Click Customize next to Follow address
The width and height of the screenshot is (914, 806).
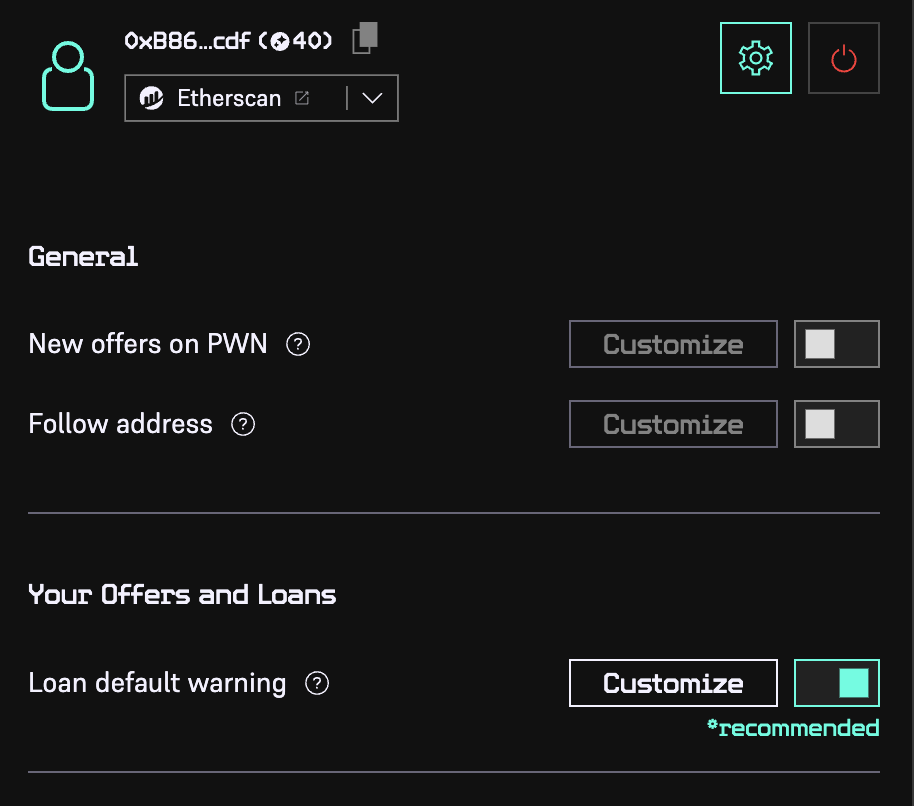[x=673, y=424]
